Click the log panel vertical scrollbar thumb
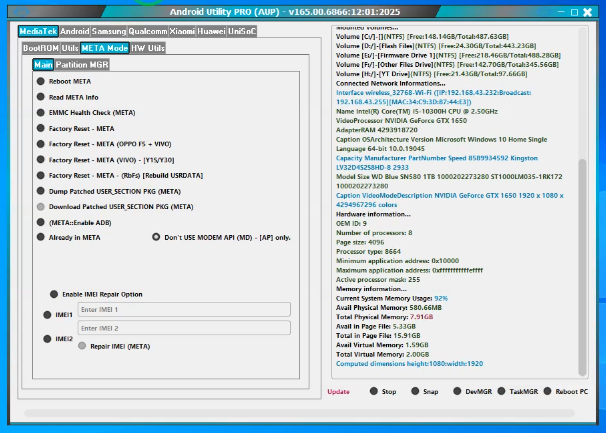This screenshot has height=433, width=606. point(582,267)
